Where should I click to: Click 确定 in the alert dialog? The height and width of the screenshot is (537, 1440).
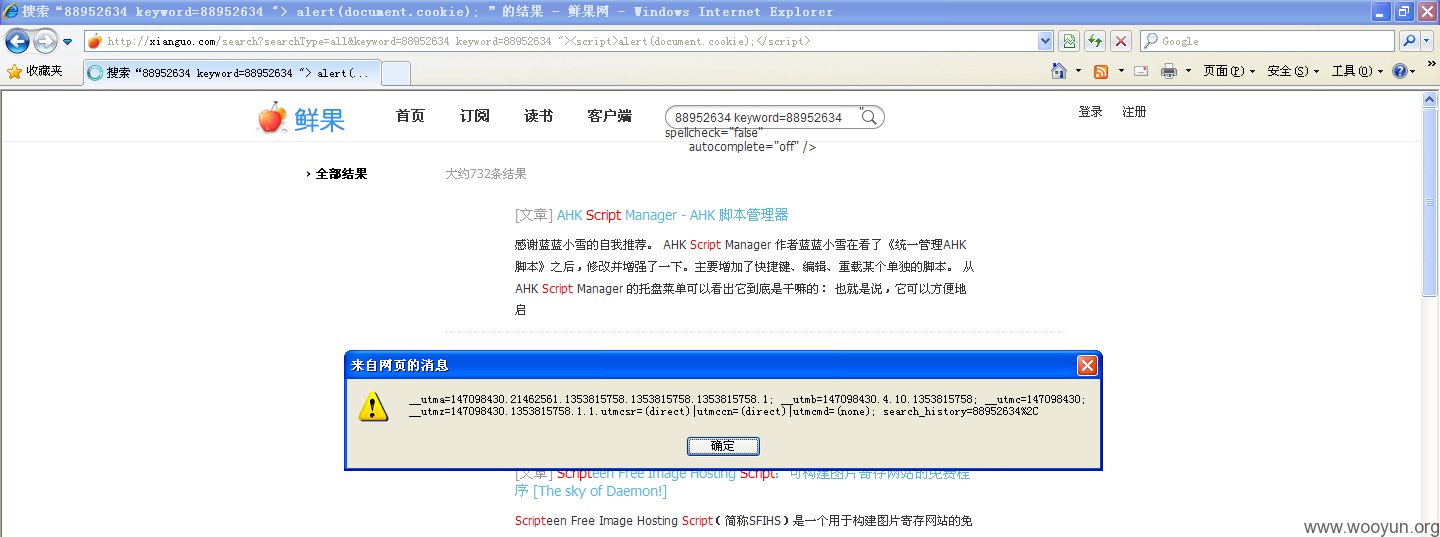point(723,446)
